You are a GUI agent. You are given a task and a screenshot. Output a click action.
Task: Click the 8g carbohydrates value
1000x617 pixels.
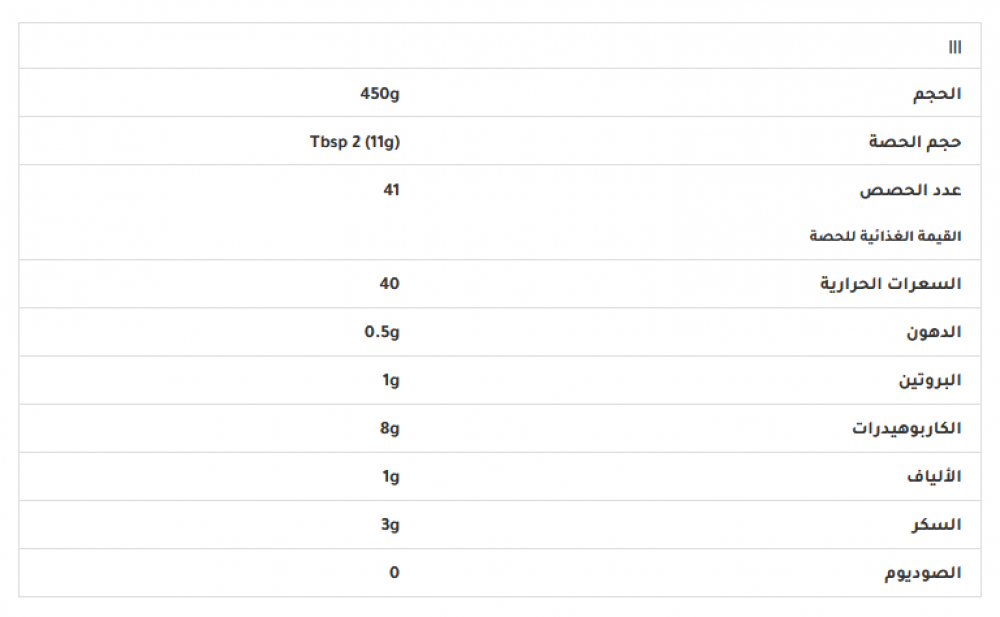[390, 428]
